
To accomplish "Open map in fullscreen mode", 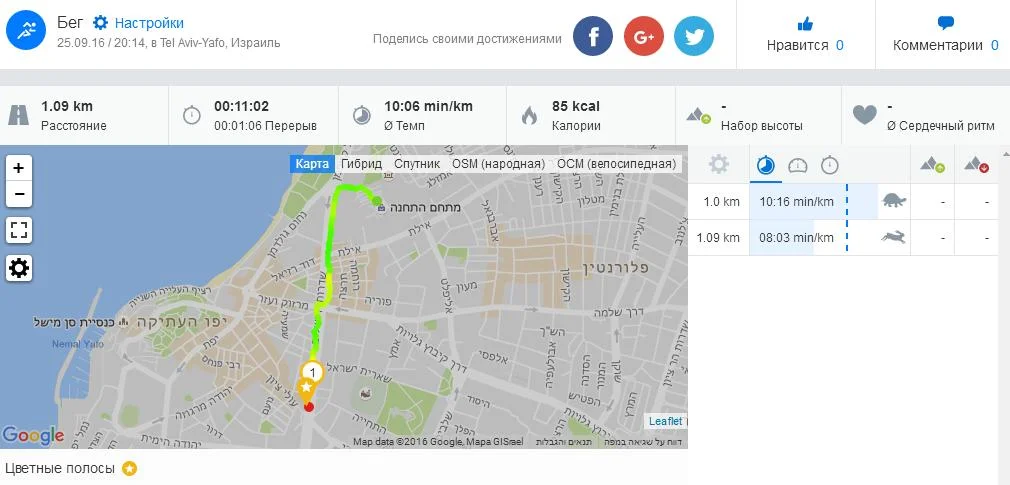I will (x=19, y=230).
